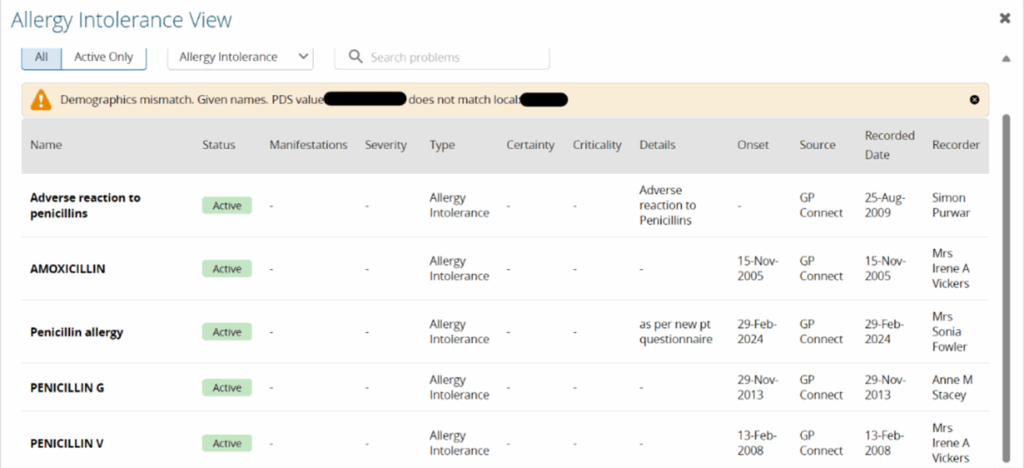Viewport: 1024px width, 468px height.
Task: Click the Allergy Intolerance type for PENICILLIN V
Action: click(459, 443)
